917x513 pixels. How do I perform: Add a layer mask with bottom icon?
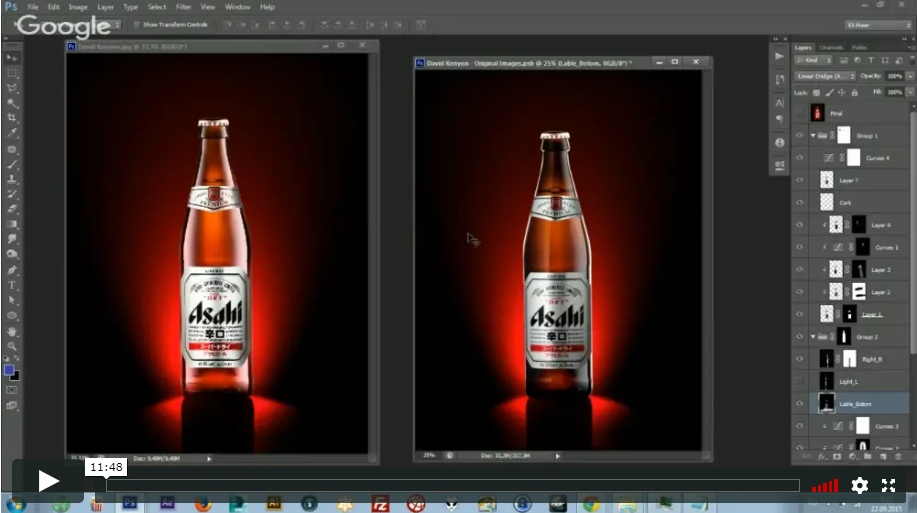pos(837,456)
